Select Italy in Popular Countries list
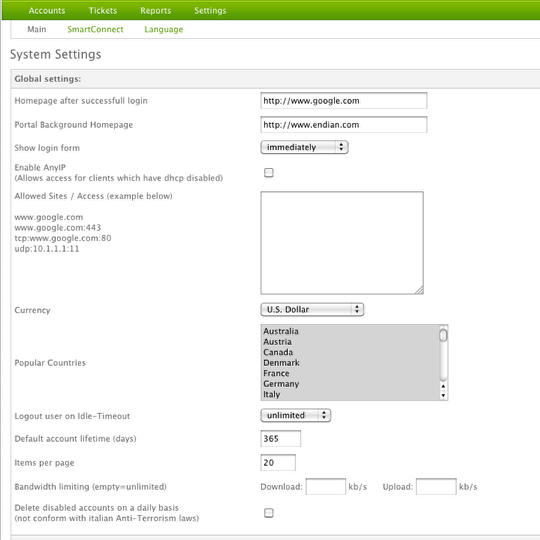 point(350,394)
